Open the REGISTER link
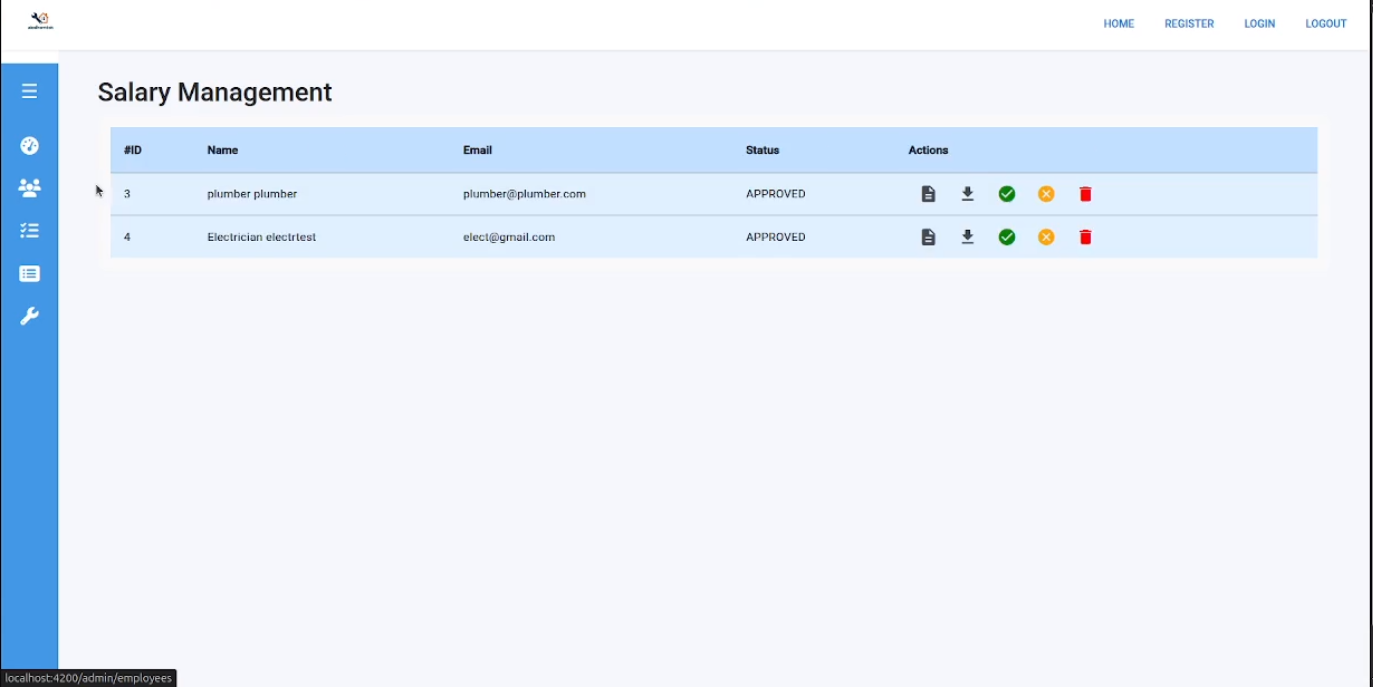Viewport: 1373px width, 687px height. pos(1189,24)
